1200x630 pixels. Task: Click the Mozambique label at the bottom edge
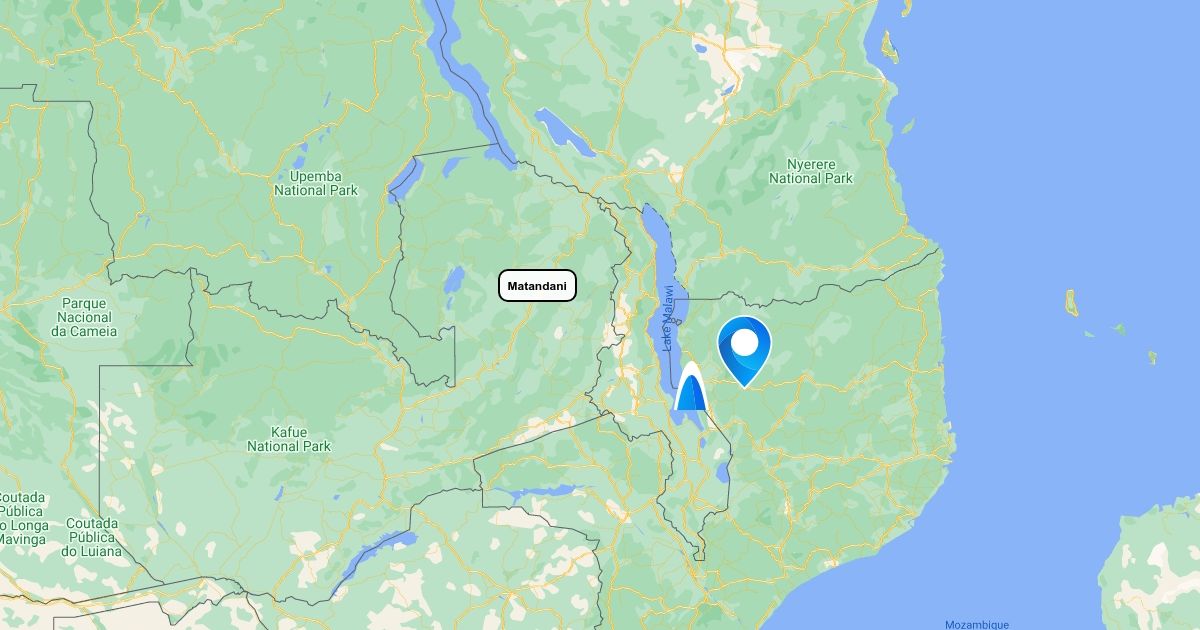pos(977,624)
